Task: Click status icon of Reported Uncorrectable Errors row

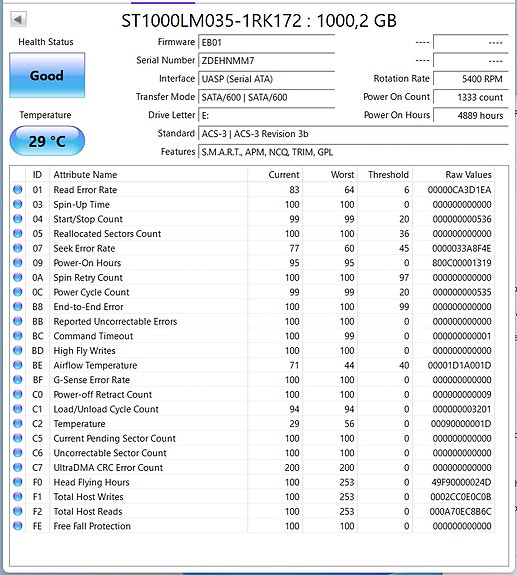Action: coord(18,321)
